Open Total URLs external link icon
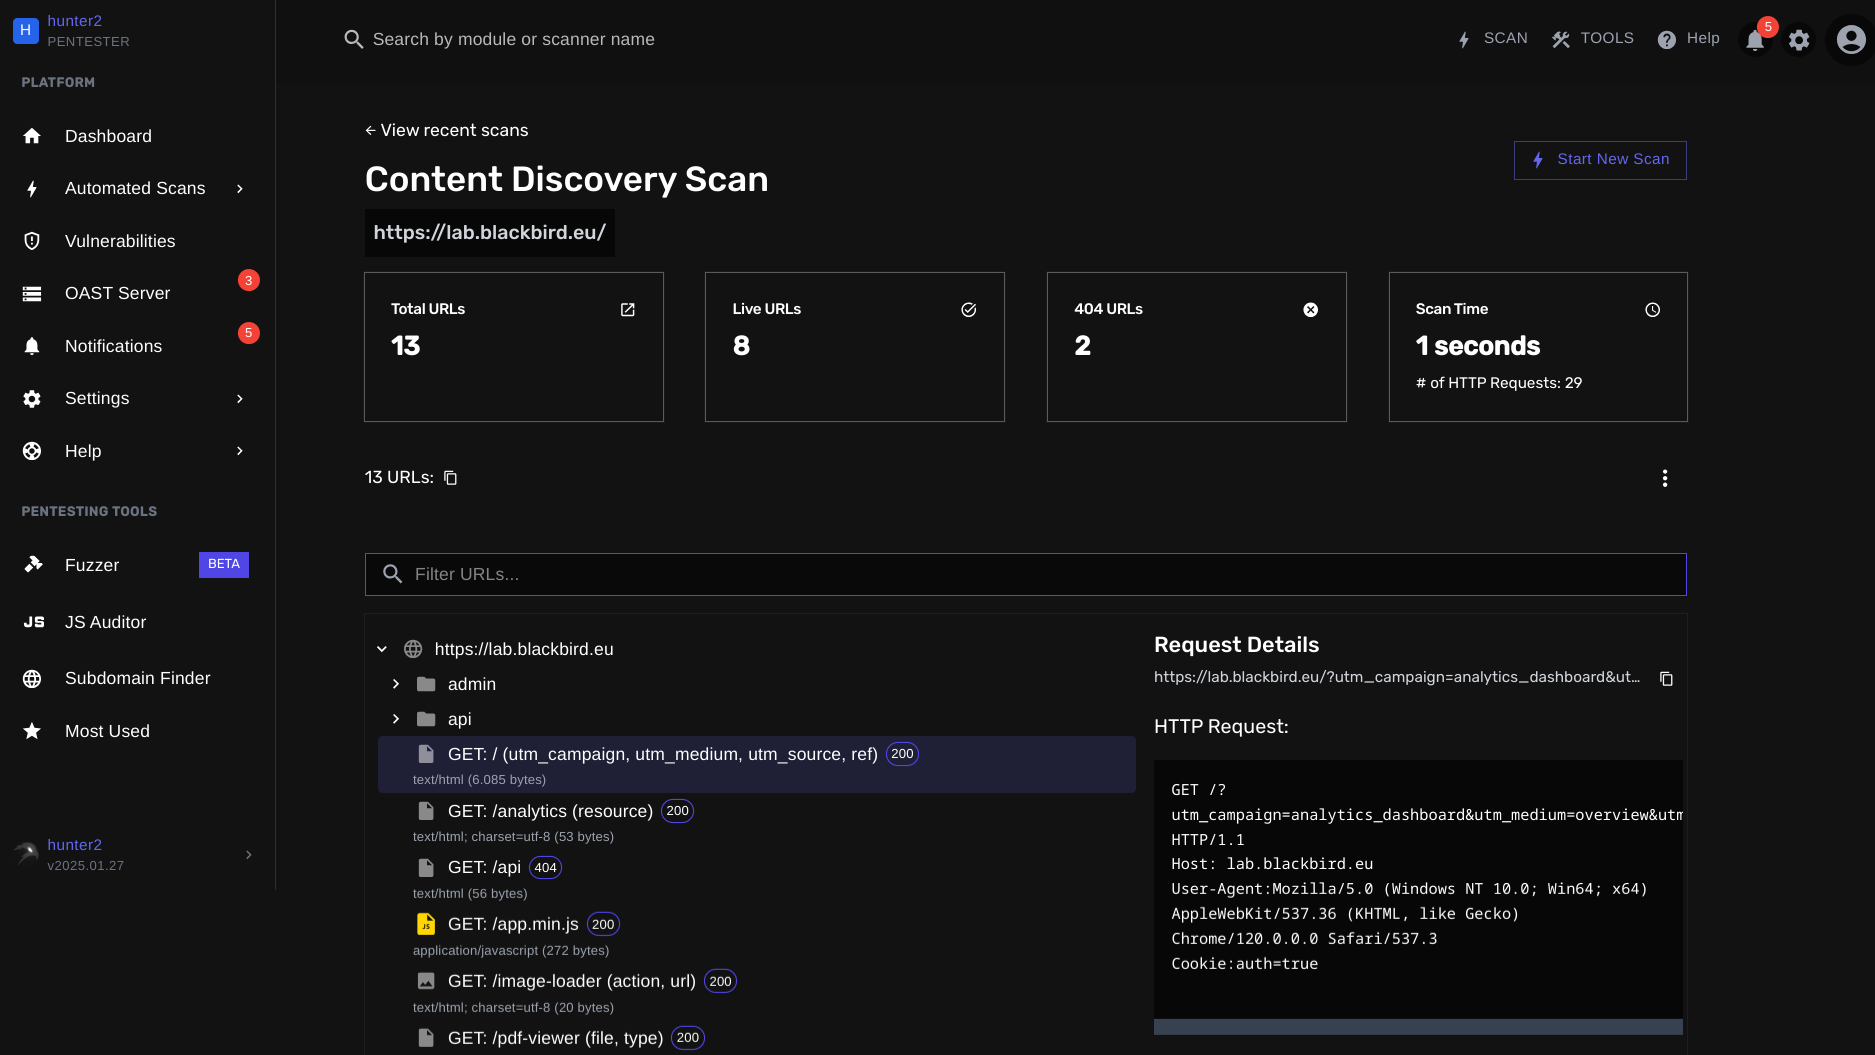 [x=627, y=310]
